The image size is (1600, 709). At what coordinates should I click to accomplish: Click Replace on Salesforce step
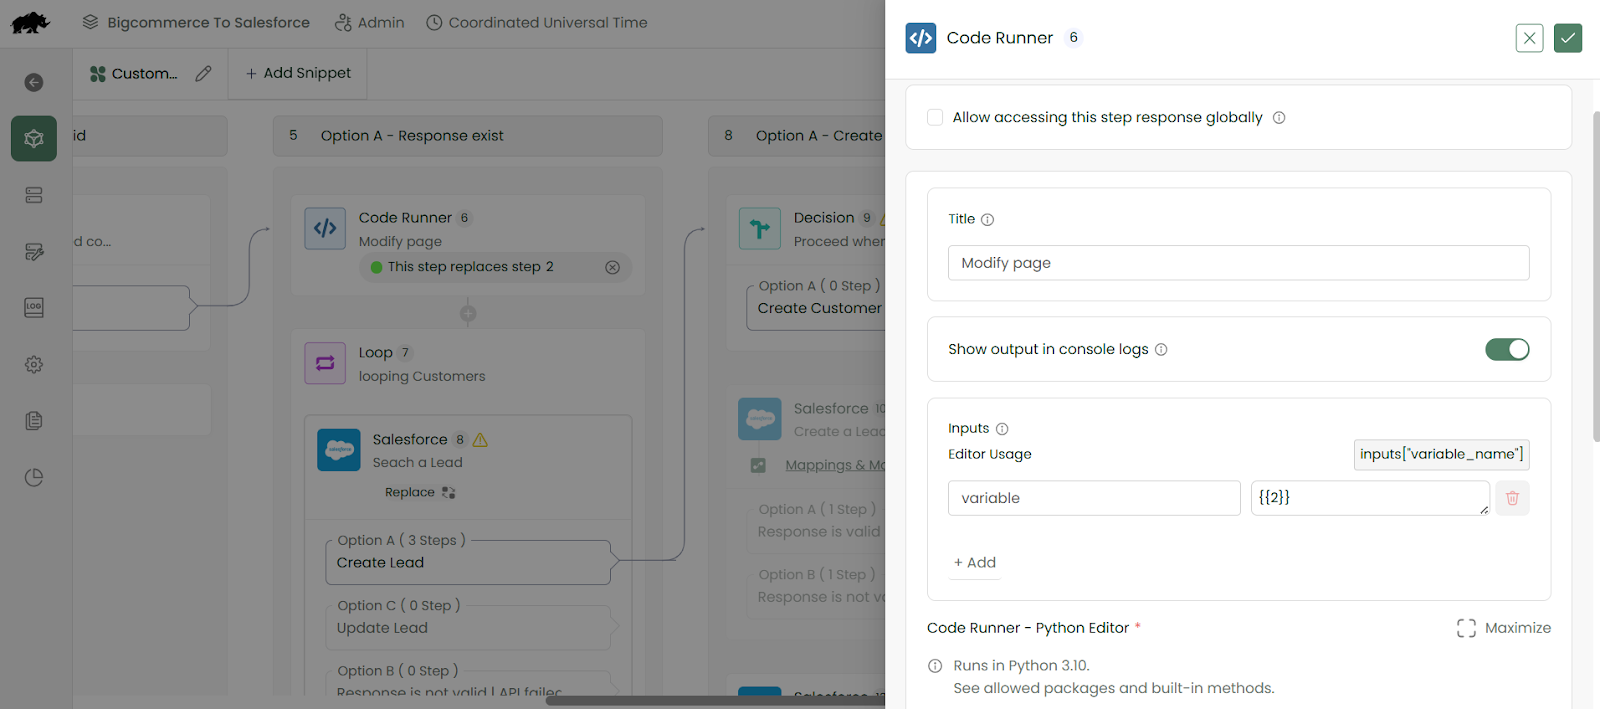point(420,492)
